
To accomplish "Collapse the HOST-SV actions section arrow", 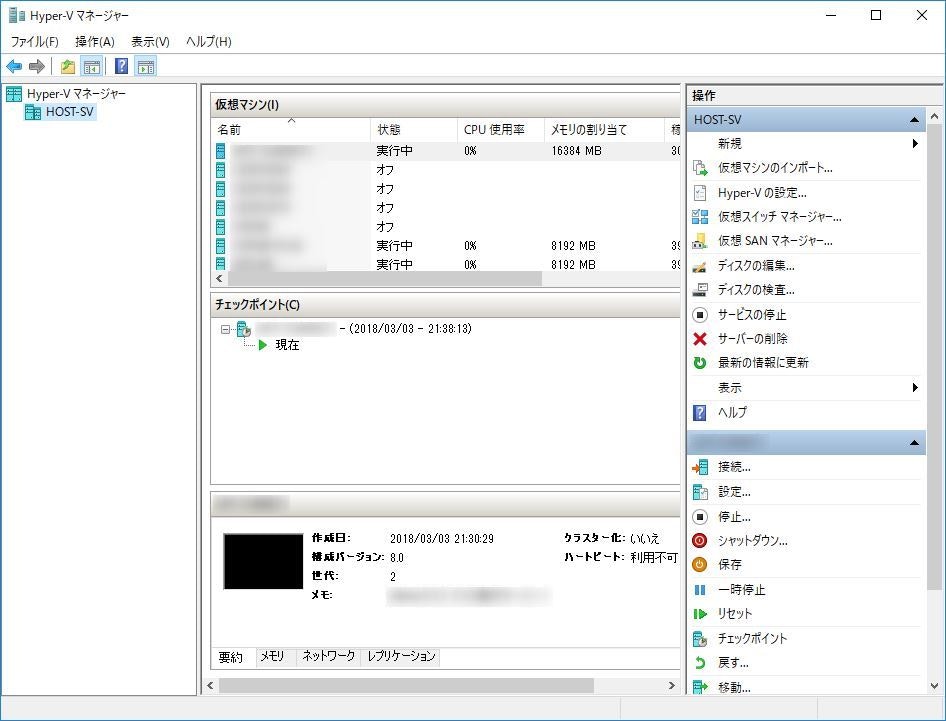I will (x=915, y=120).
